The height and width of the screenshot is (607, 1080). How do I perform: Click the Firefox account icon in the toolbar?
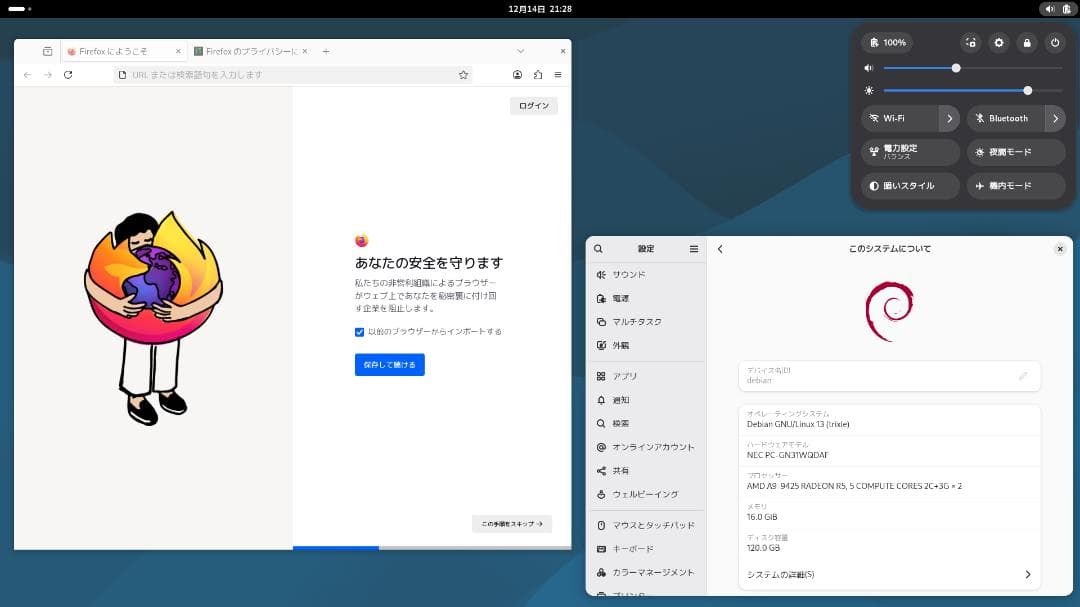tap(517, 74)
